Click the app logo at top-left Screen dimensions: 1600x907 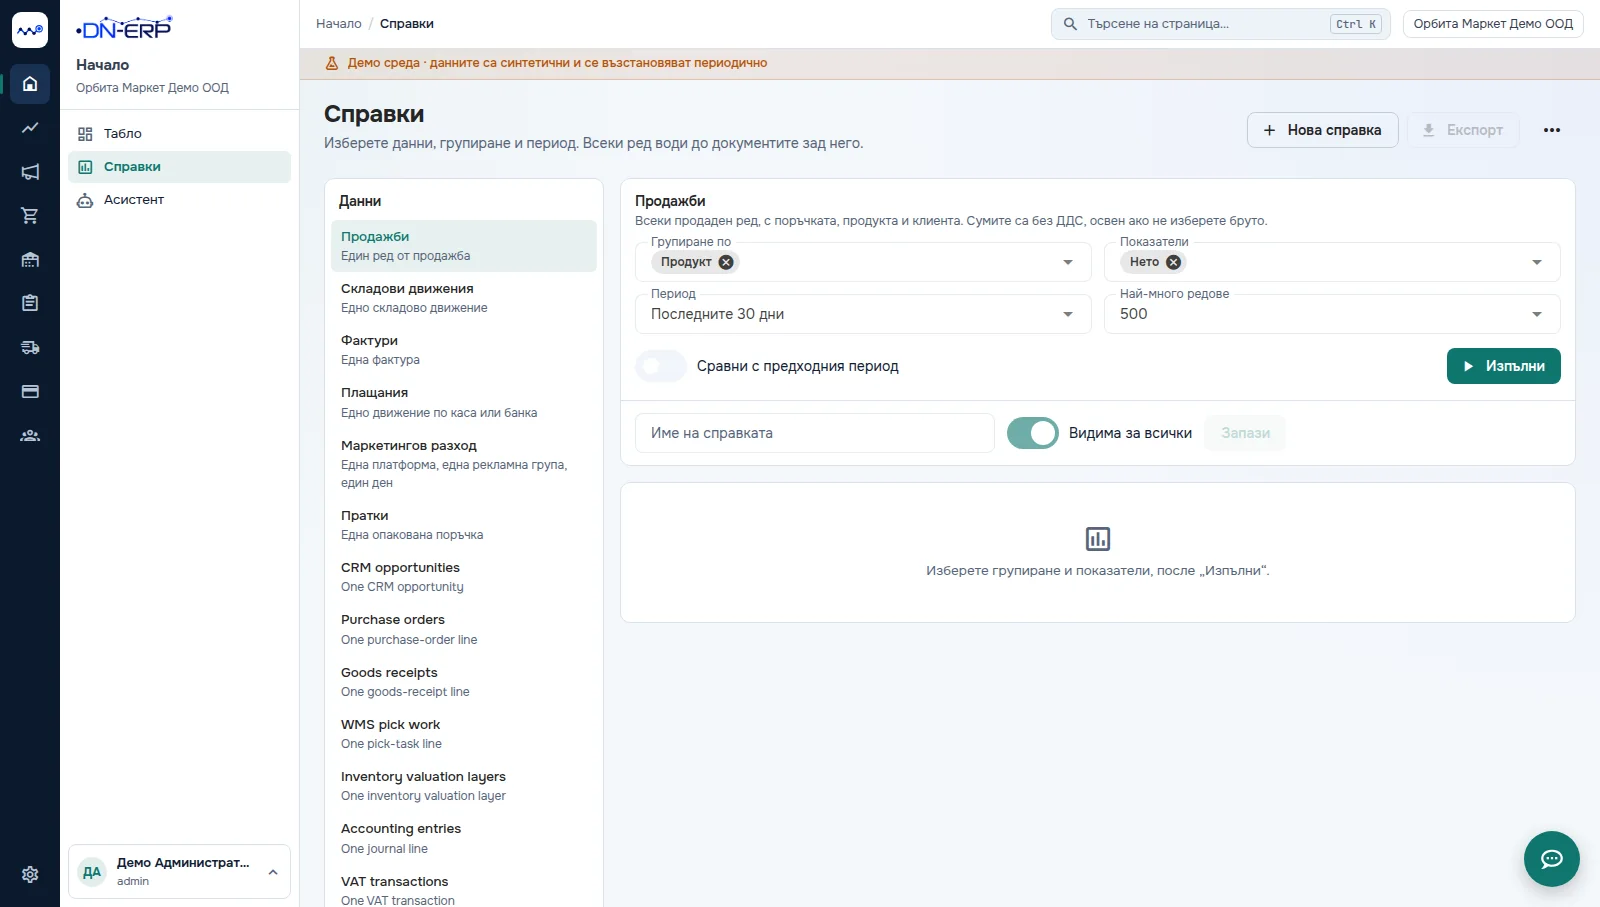(x=30, y=30)
